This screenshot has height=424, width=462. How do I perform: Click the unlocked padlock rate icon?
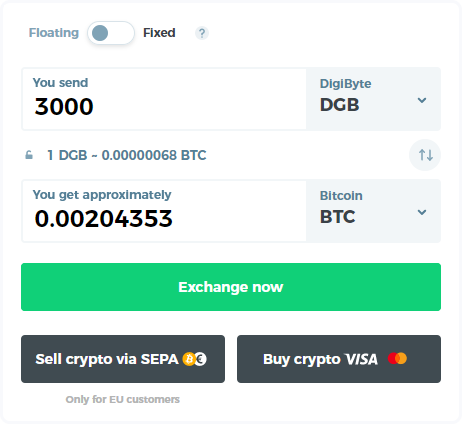[29, 155]
